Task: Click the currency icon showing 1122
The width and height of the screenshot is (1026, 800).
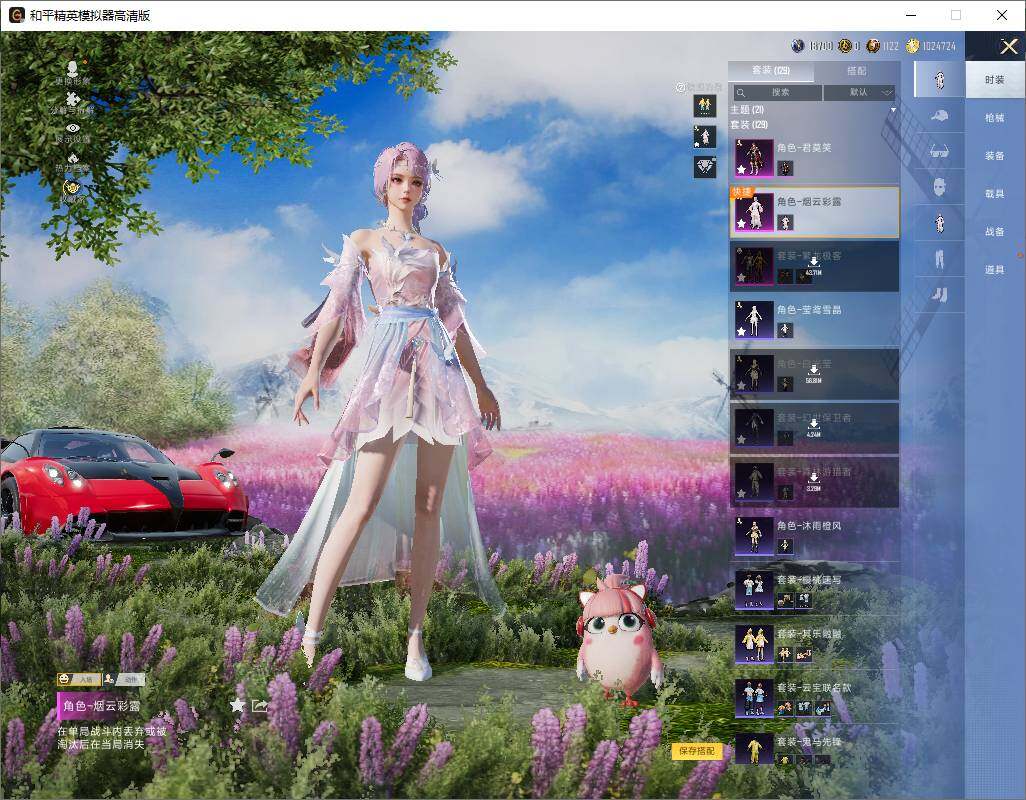Action: 873,46
